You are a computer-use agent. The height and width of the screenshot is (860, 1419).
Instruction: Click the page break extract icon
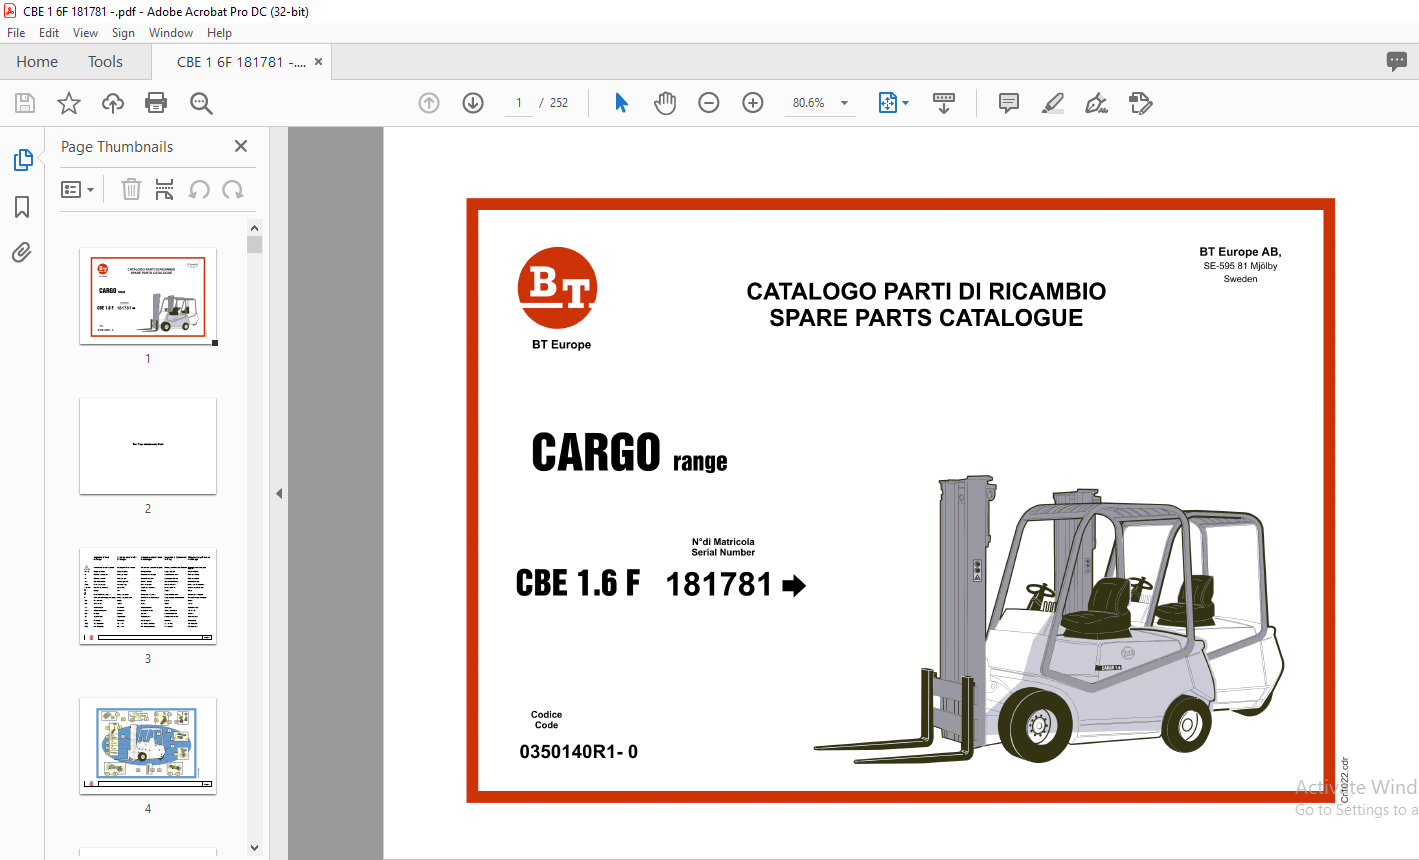(165, 189)
